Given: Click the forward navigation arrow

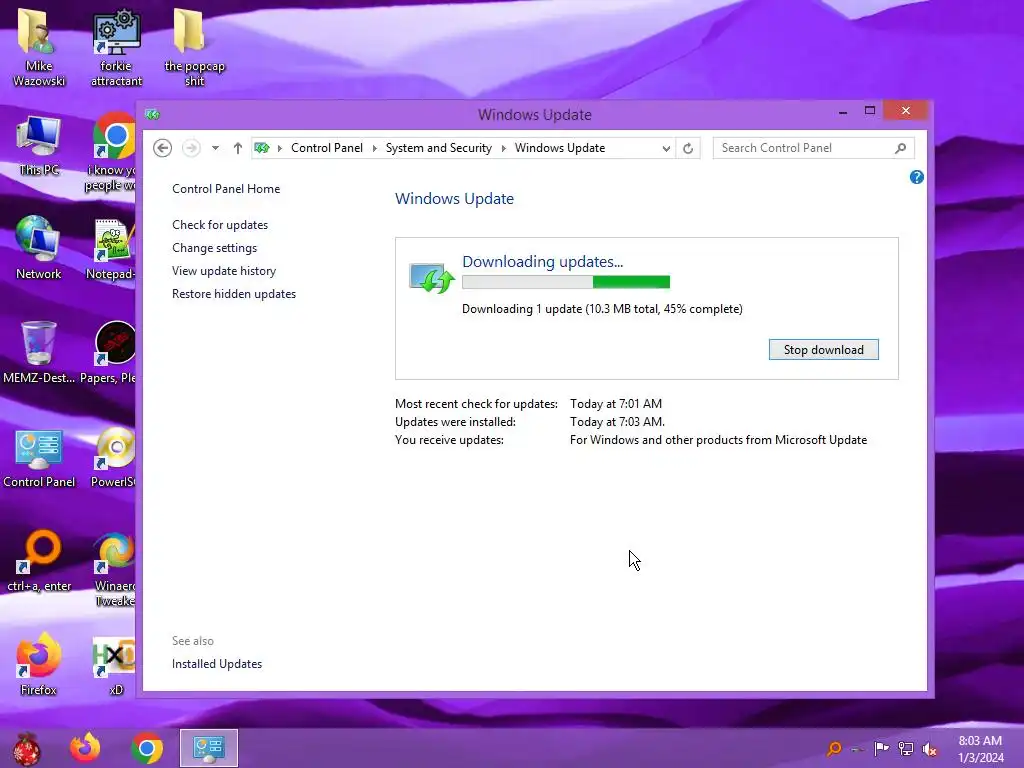Looking at the screenshot, I should [191, 148].
